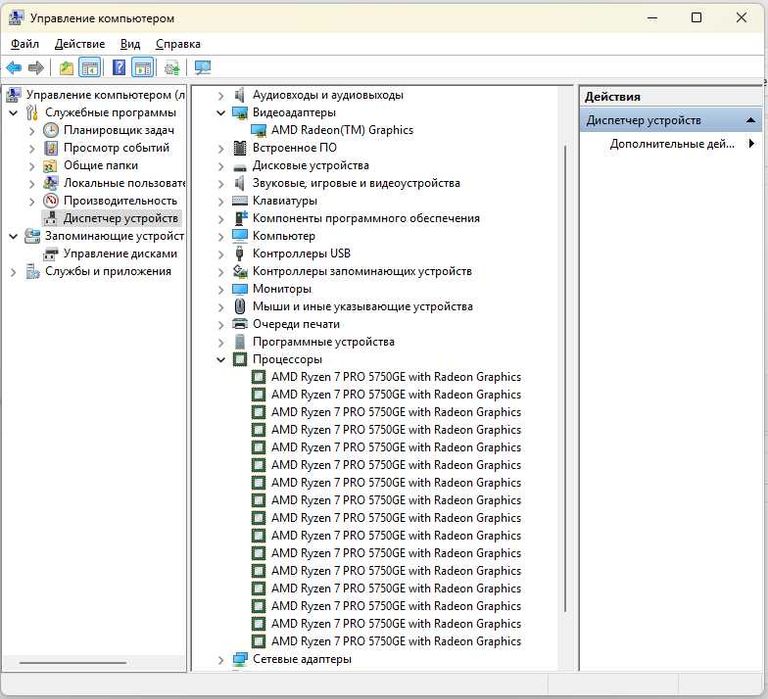768x699 pixels.
Task: Select Управление дисками tree item
Action: 120,254
